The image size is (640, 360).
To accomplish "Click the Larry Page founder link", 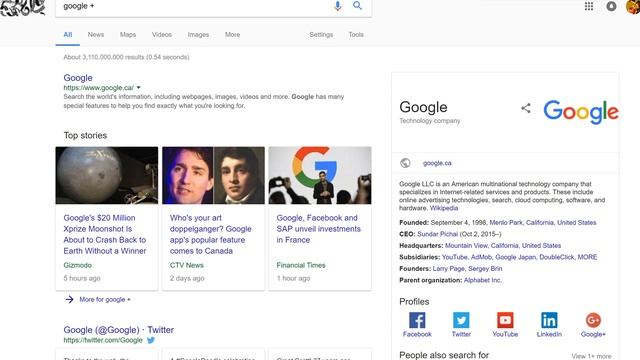I will coord(449,269).
